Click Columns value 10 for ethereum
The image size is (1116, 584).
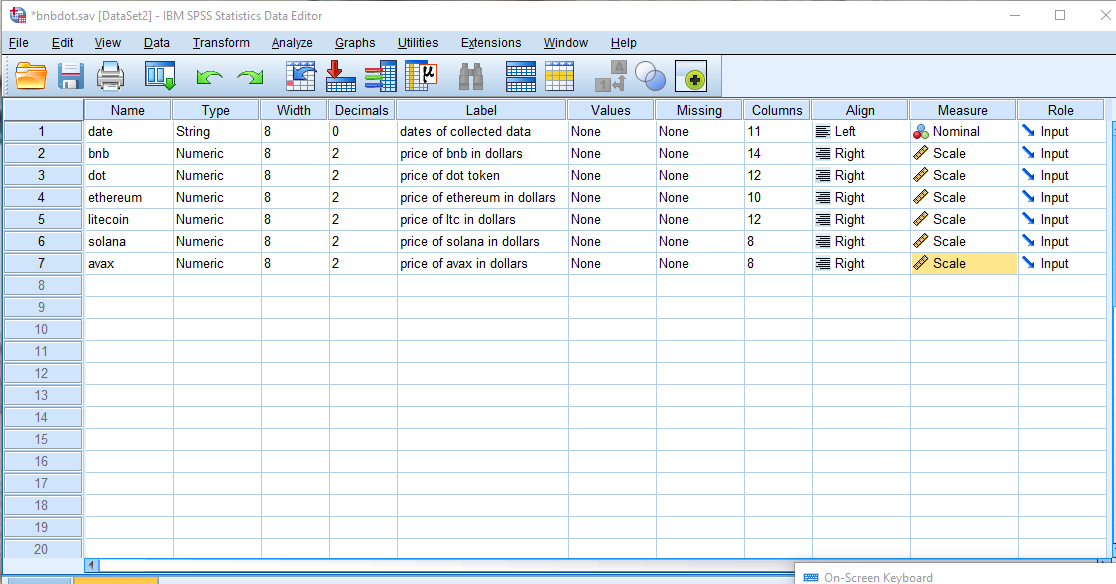pos(754,198)
